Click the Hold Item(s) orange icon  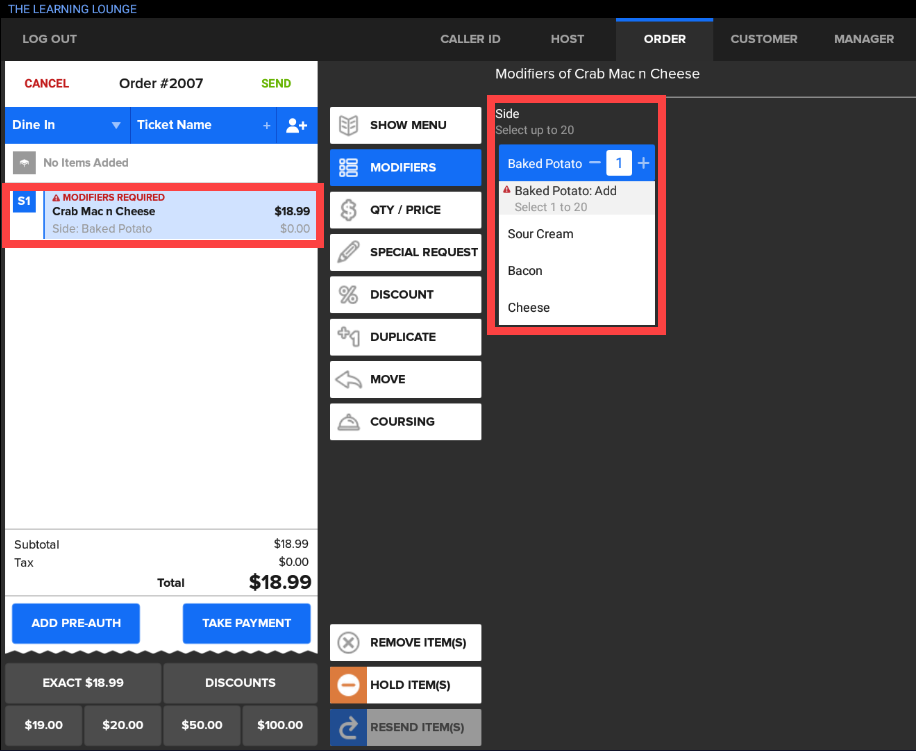point(348,685)
